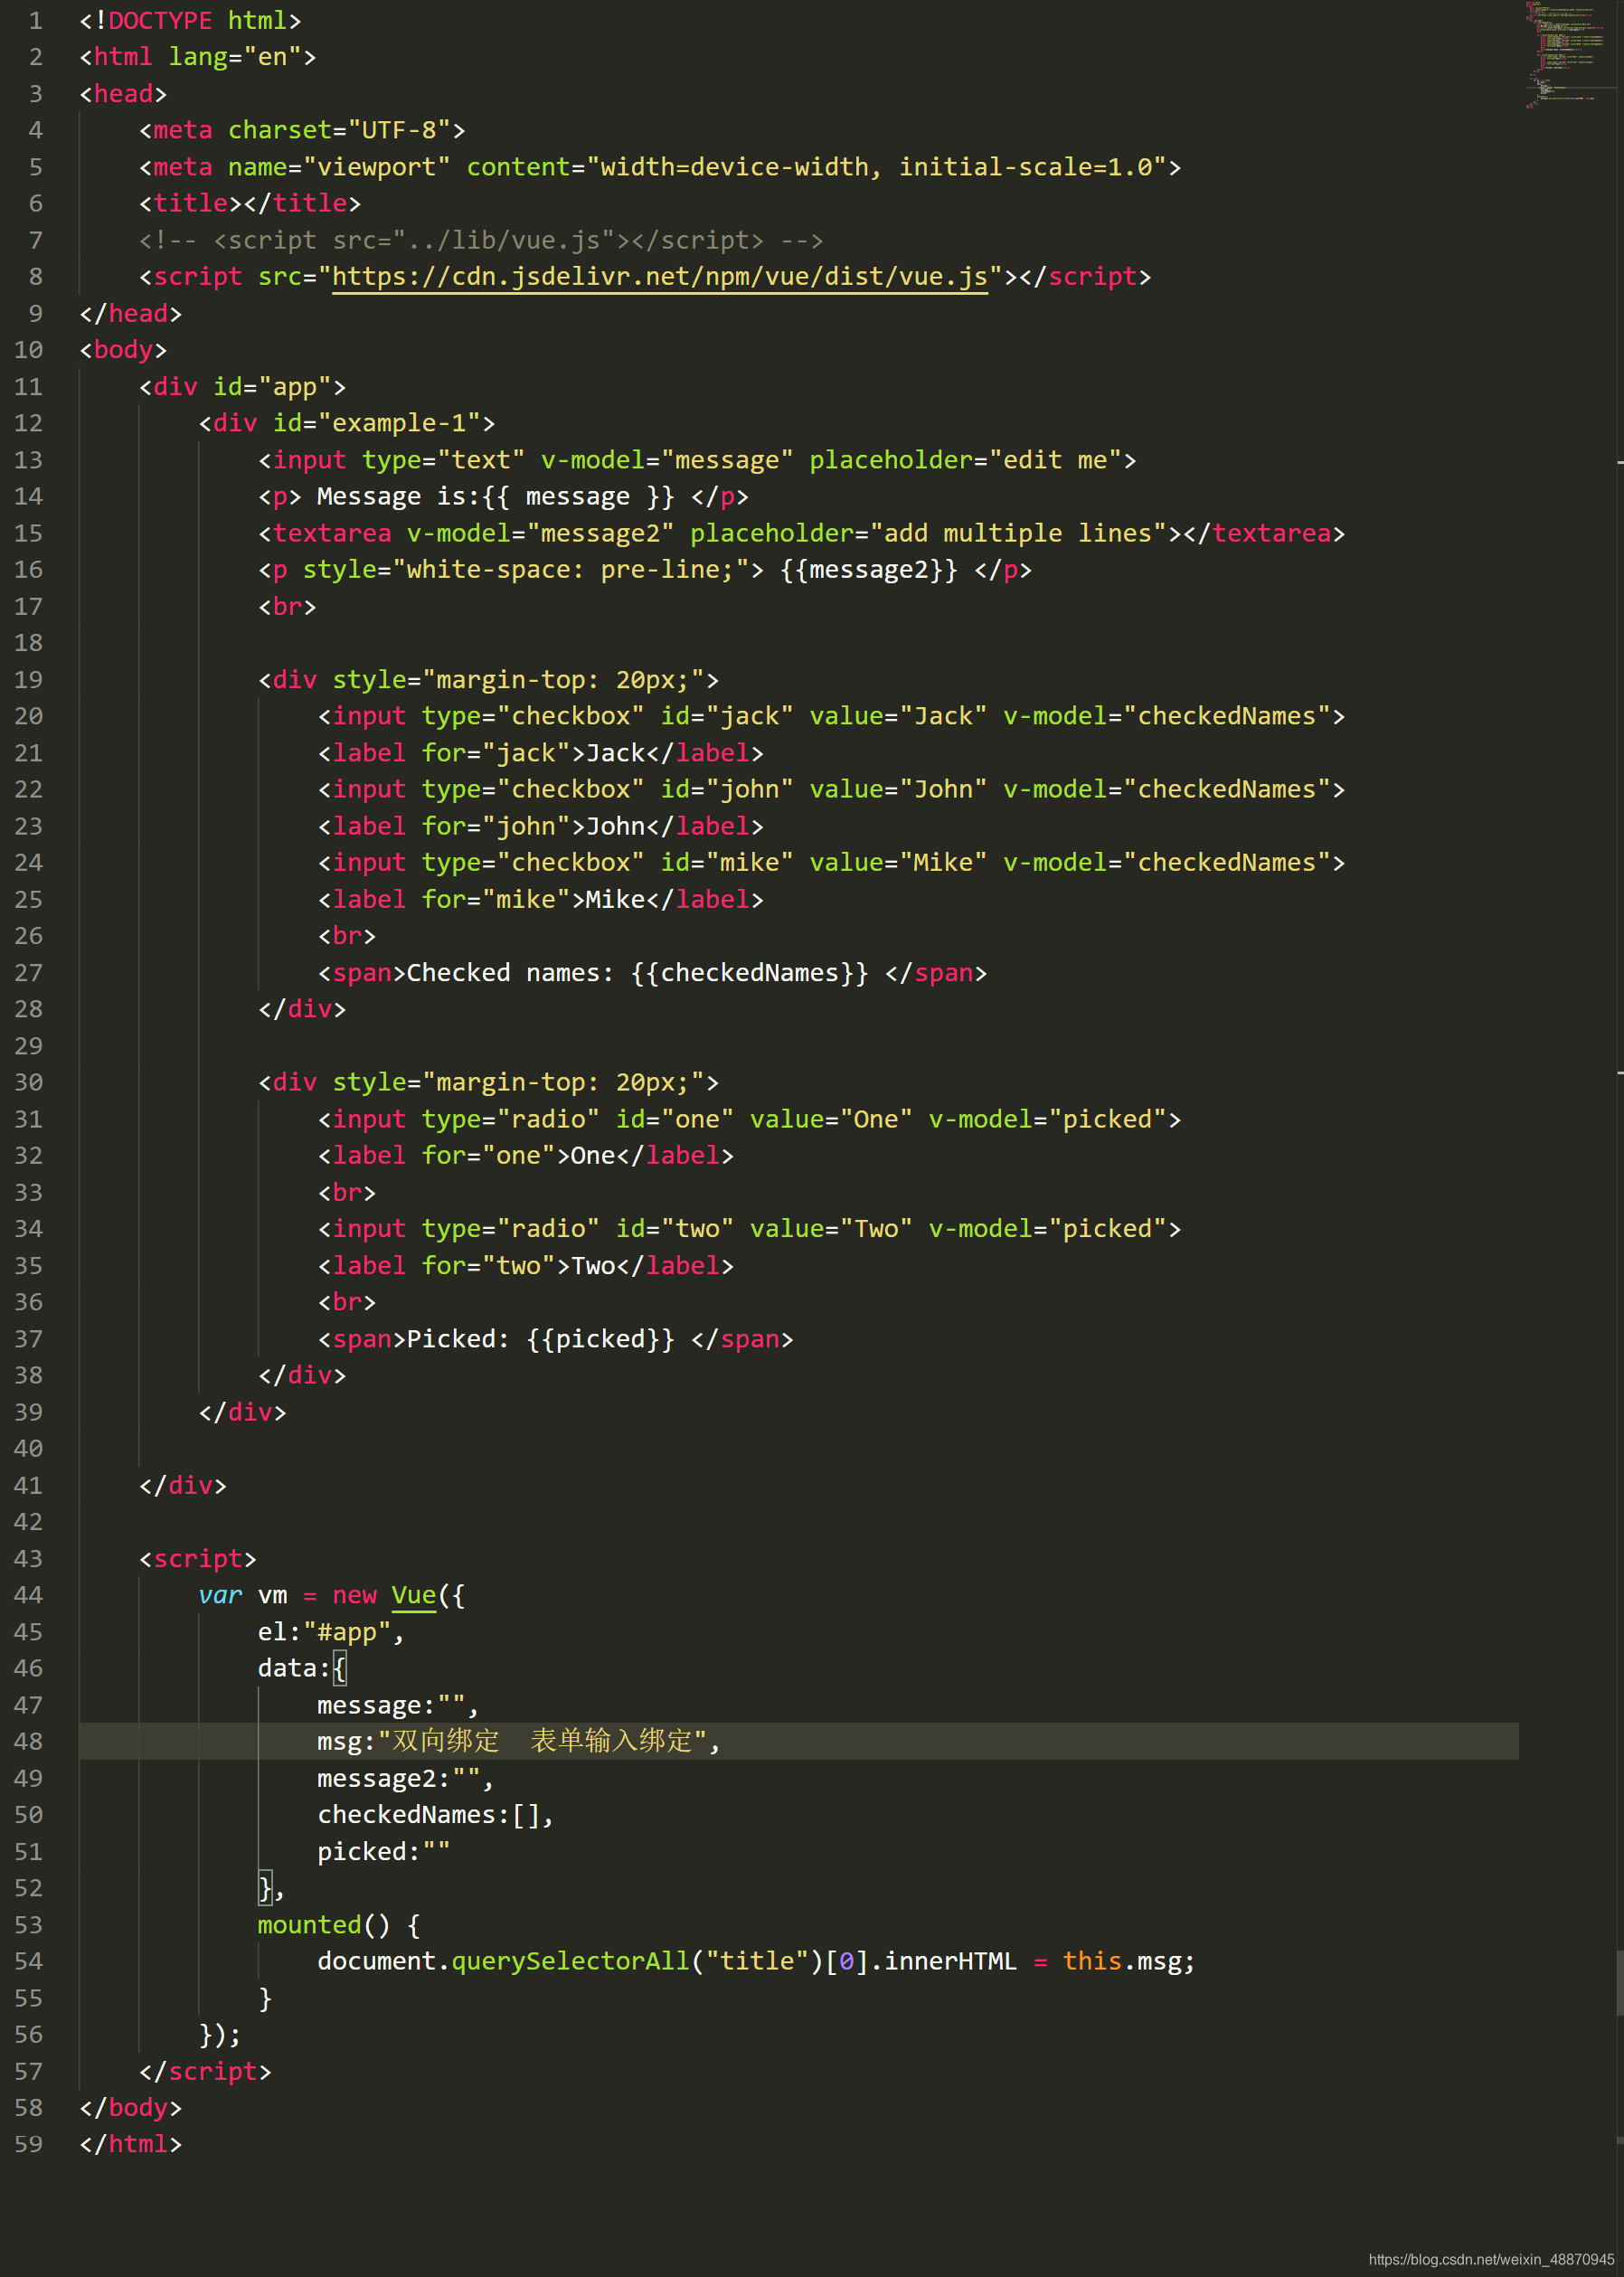Click the picked:"" property on line 51
The width and height of the screenshot is (1624, 2277).
[384, 1851]
